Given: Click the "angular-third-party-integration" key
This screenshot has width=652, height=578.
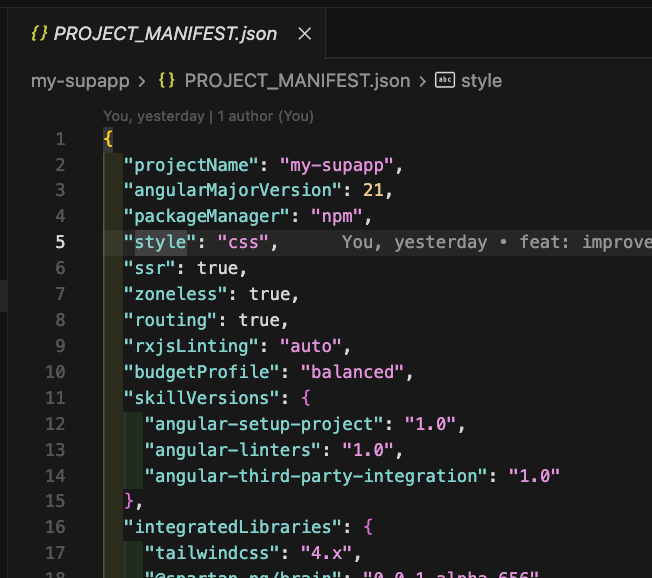Looking at the screenshot, I should [316, 476].
